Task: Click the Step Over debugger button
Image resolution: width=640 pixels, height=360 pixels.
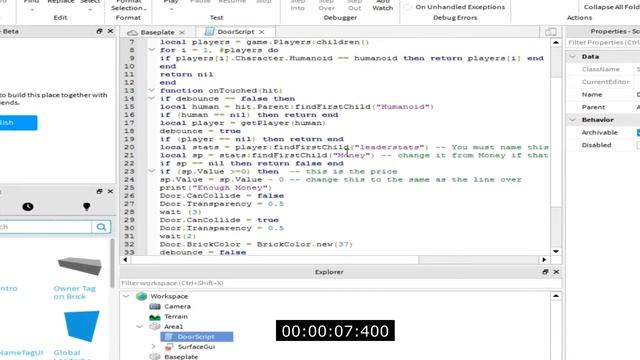Action: (x=326, y=5)
